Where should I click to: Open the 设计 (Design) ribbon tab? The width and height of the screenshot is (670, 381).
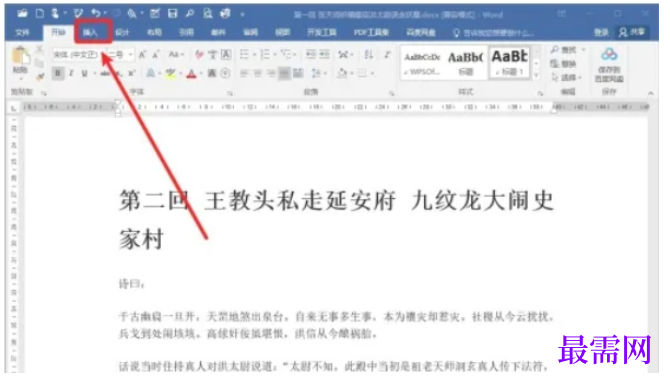point(122,32)
